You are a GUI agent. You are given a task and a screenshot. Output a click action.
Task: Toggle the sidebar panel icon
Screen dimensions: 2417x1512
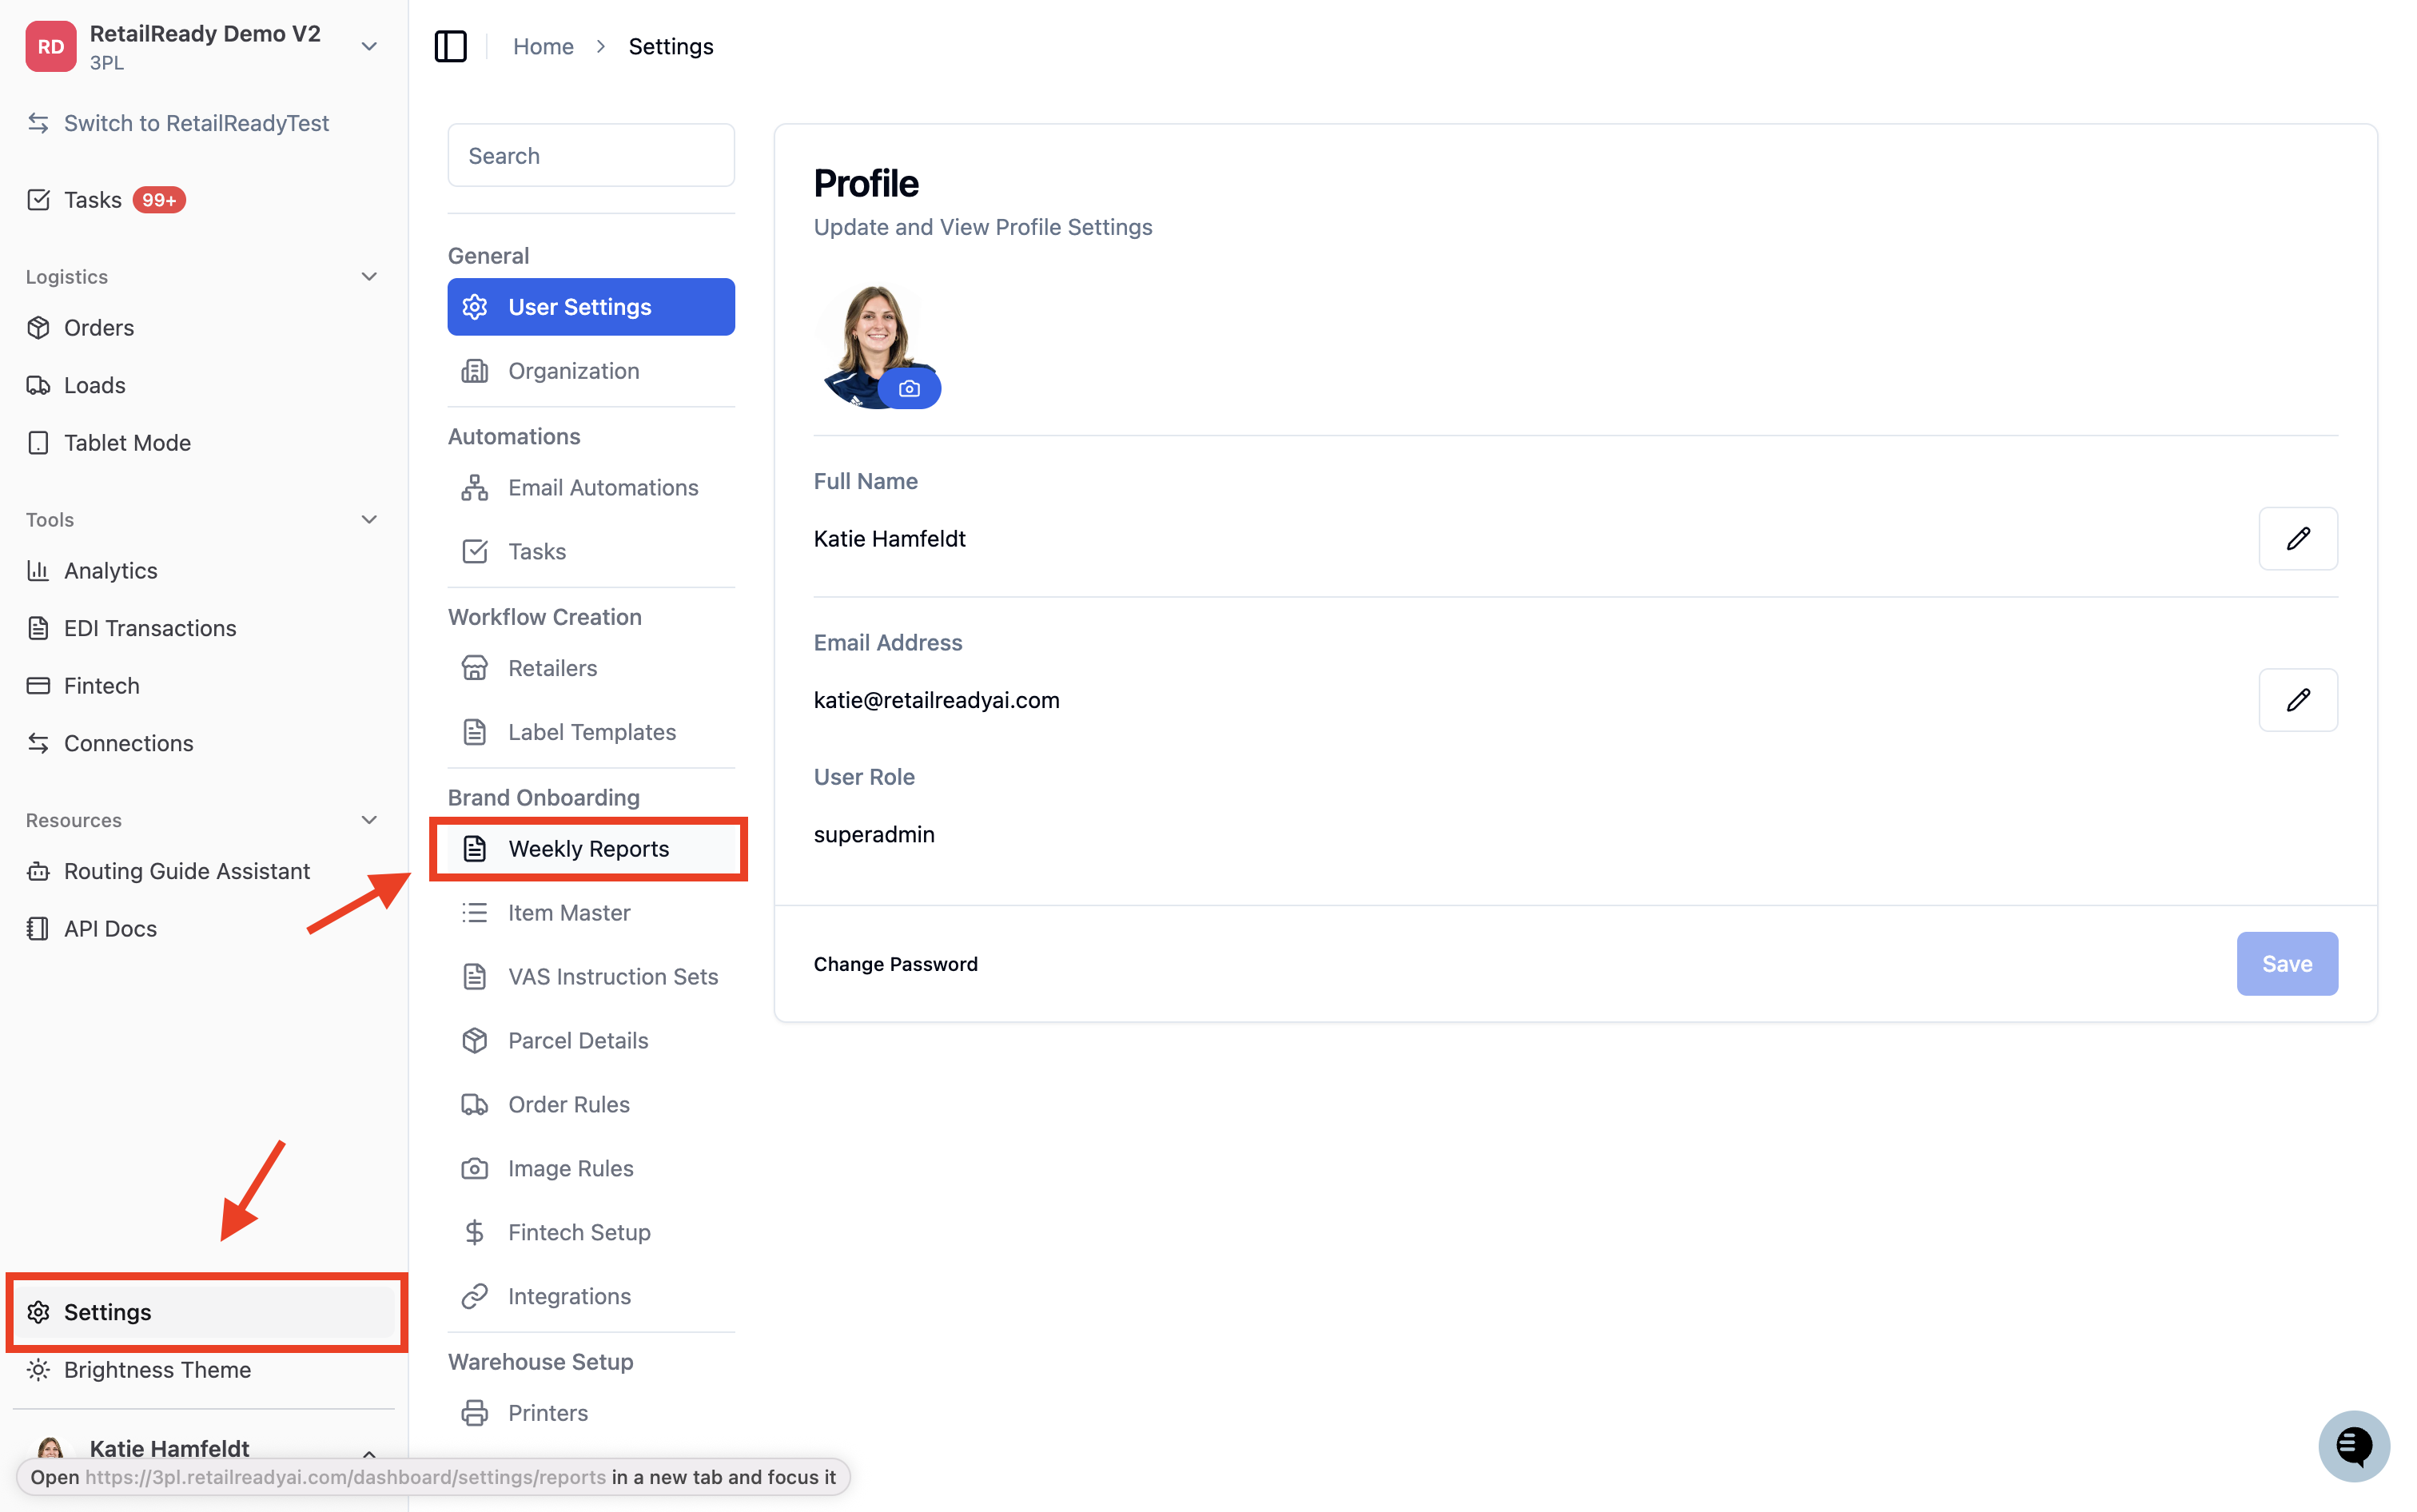pyautogui.click(x=450, y=46)
